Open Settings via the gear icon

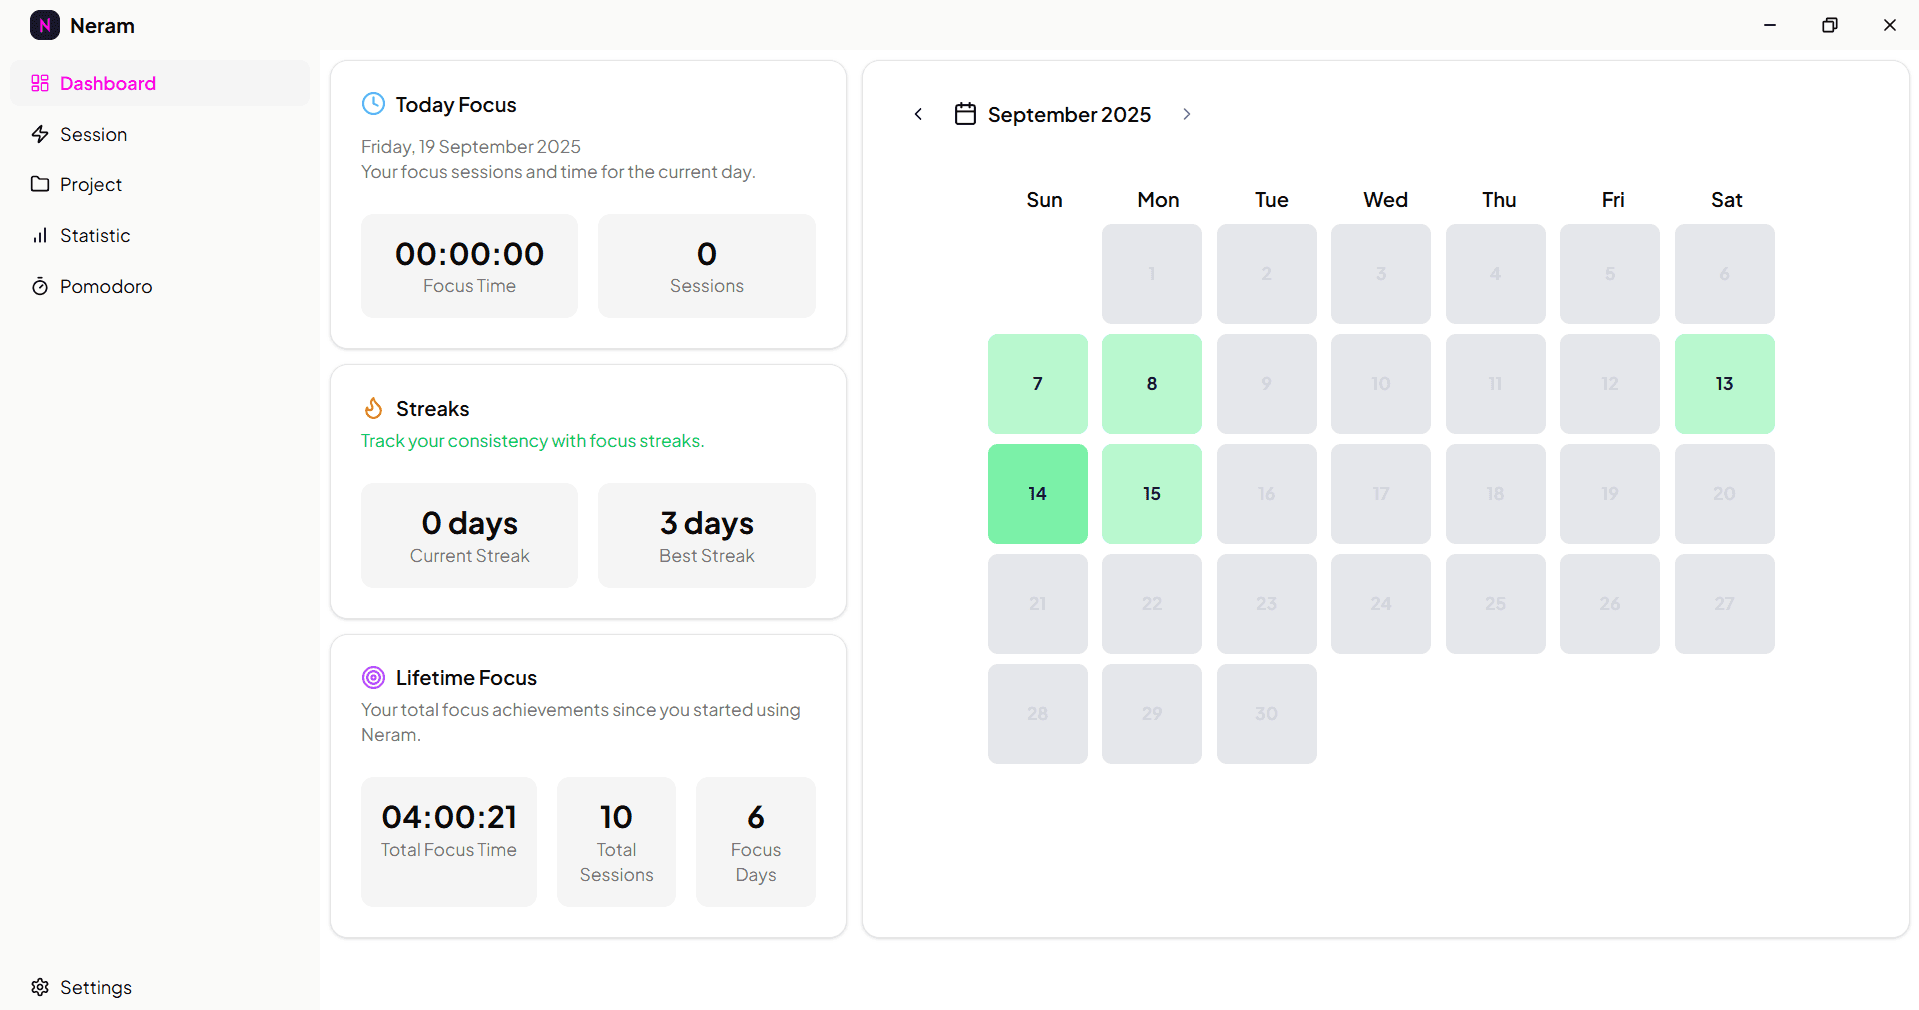point(40,987)
